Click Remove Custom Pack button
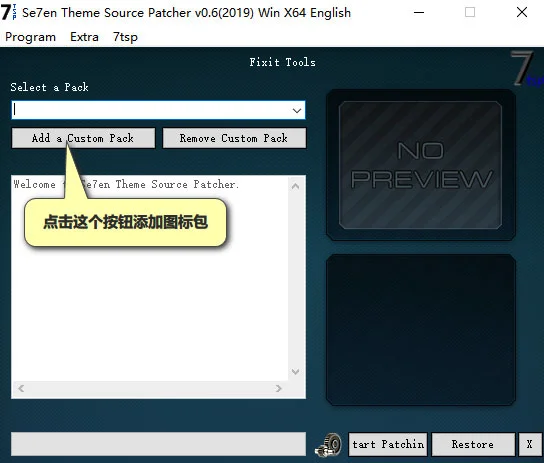544x463 pixels. [x=234, y=138]
